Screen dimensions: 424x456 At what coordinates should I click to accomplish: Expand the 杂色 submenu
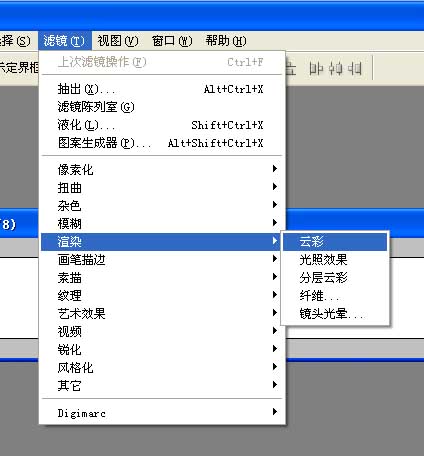click(x=162, y=206)
